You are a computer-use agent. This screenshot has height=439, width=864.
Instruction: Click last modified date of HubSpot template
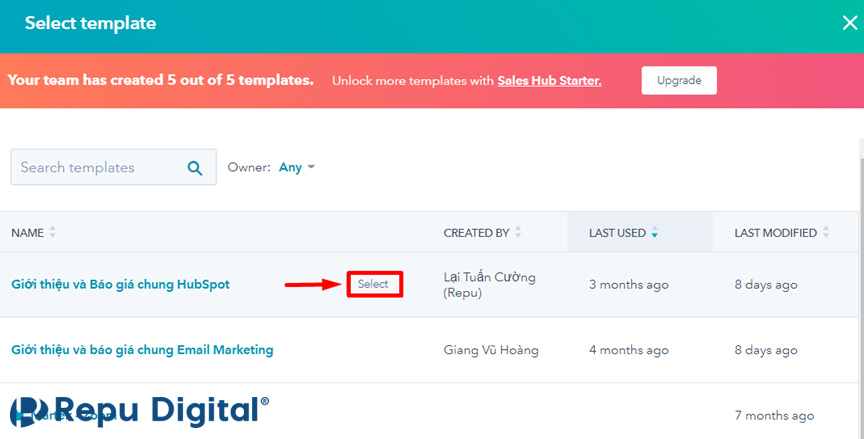click(x=765, y=285)
